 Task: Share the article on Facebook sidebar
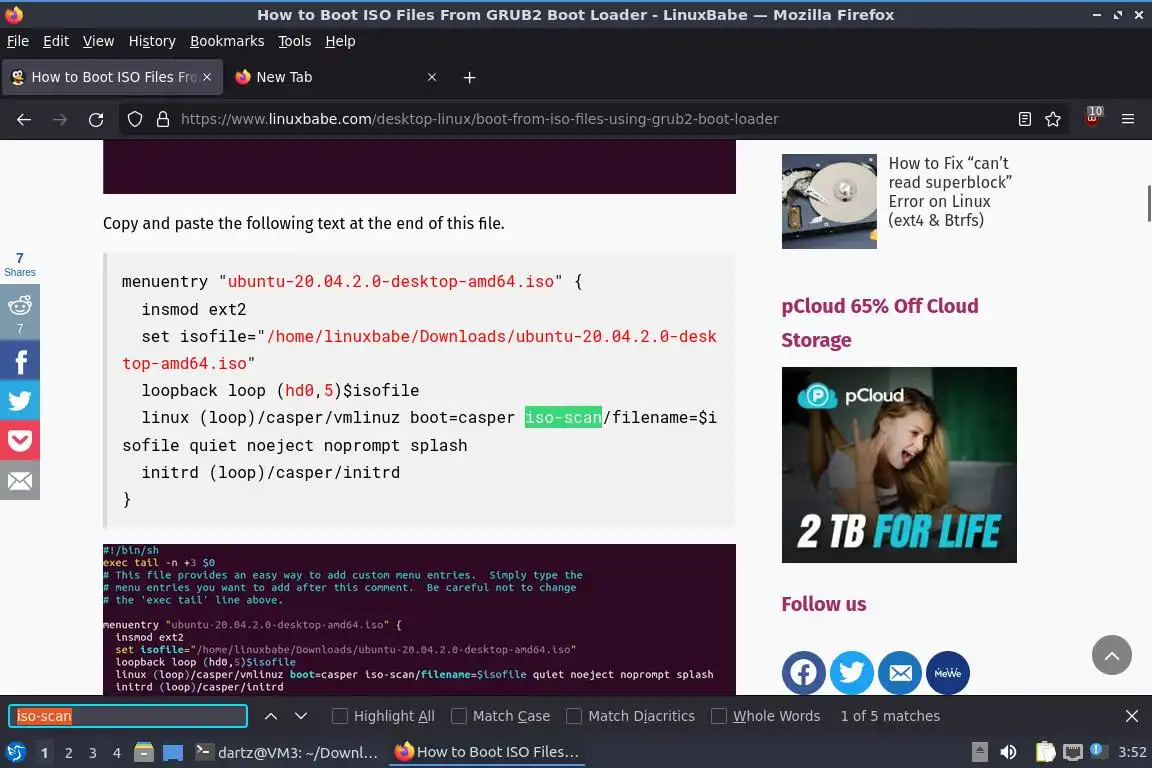tap(20, 361)
